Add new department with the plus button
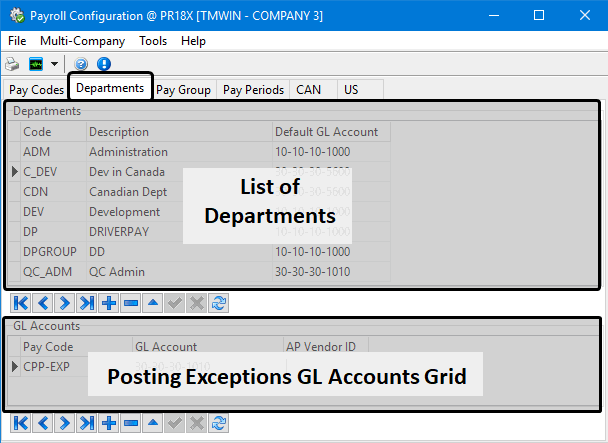The height and width of the screenshot is (443, 608). (x=109, y=303)
